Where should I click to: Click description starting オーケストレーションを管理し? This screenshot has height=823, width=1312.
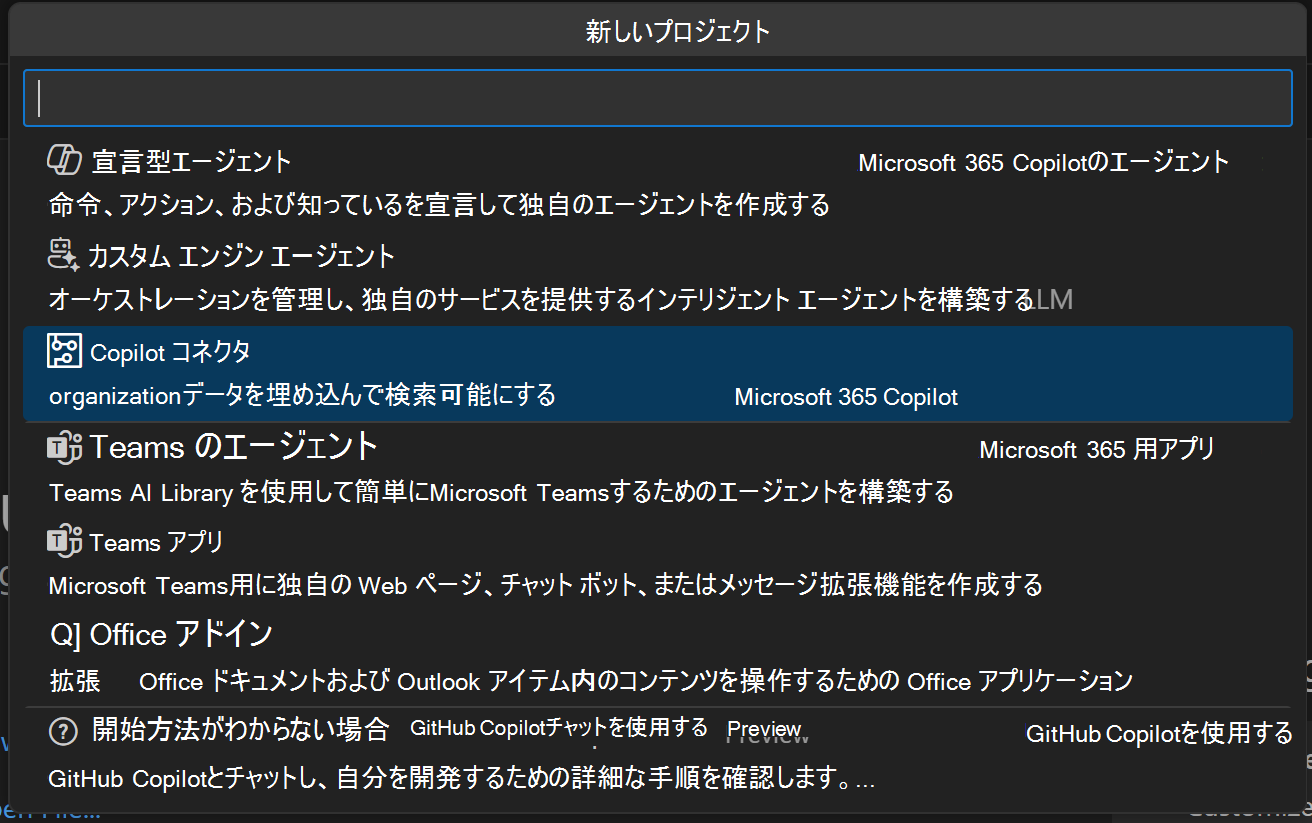click(x=541, y=300)
